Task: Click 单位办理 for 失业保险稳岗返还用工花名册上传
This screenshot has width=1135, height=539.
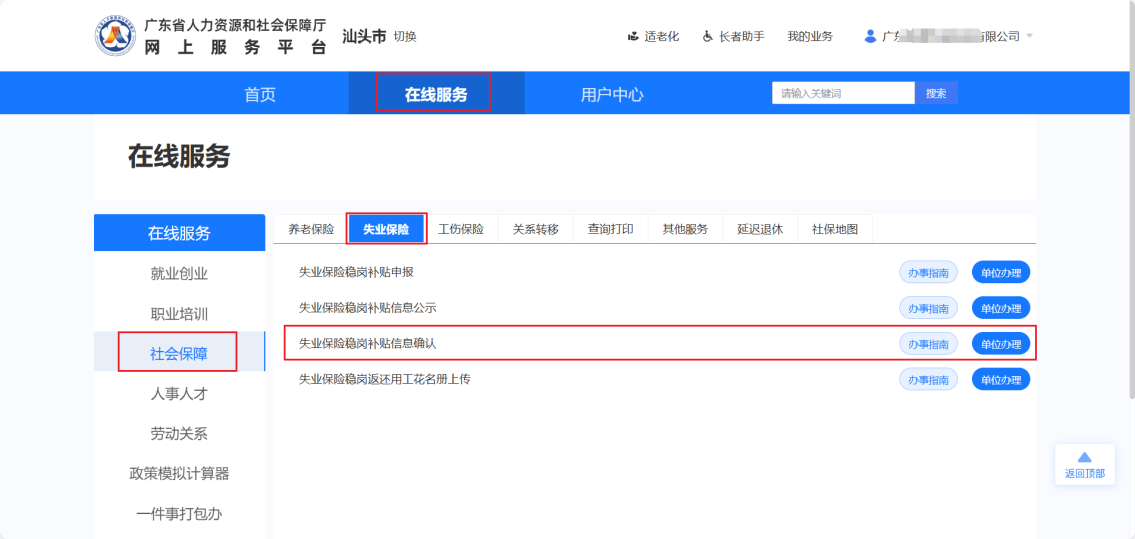Action: 1000,380
